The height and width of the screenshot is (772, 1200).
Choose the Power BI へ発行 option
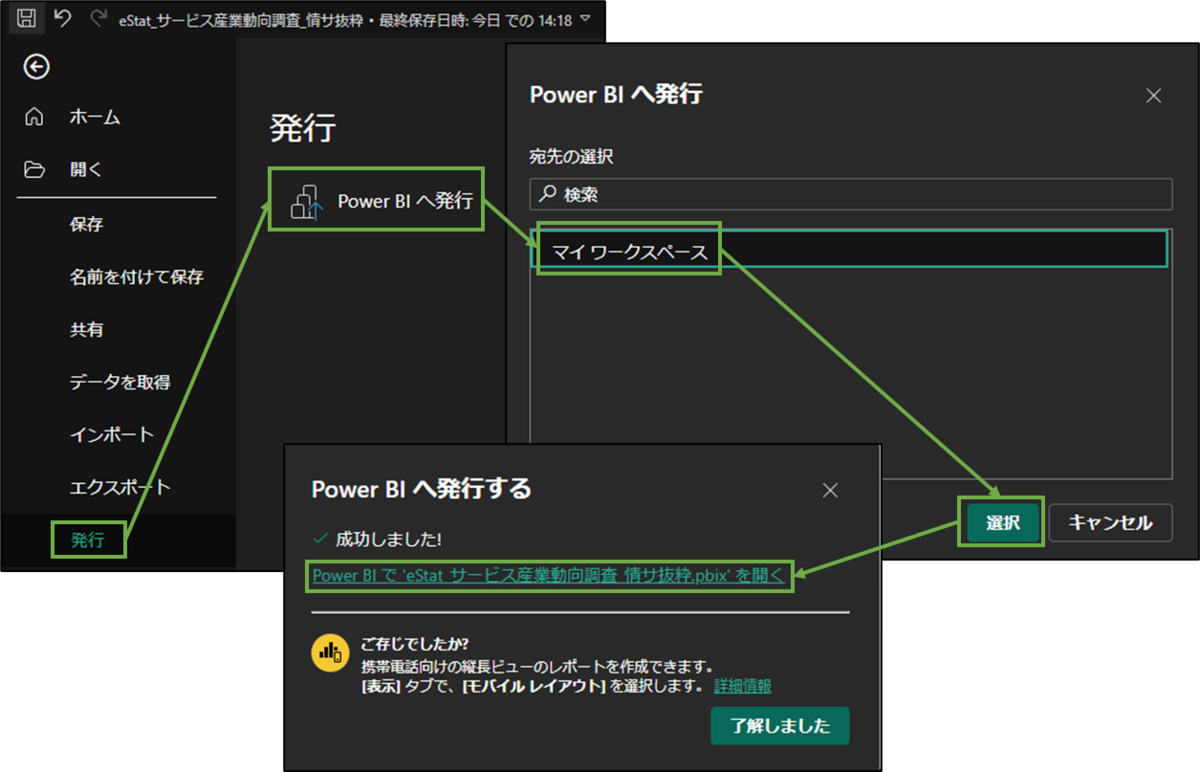[x=377, y=201]
